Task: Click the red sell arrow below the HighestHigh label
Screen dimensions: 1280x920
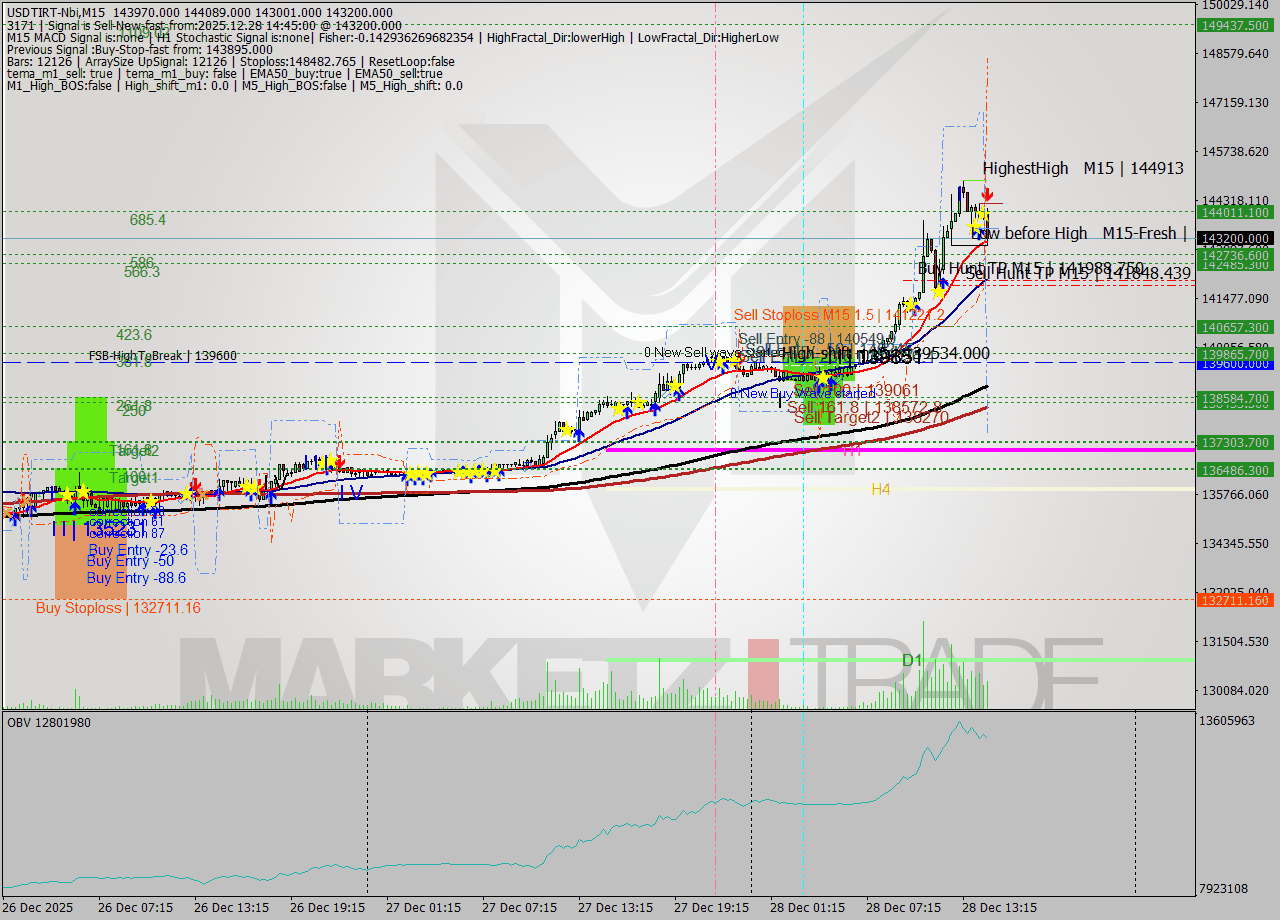Action: pyautogui.click(x=987, y=194)
